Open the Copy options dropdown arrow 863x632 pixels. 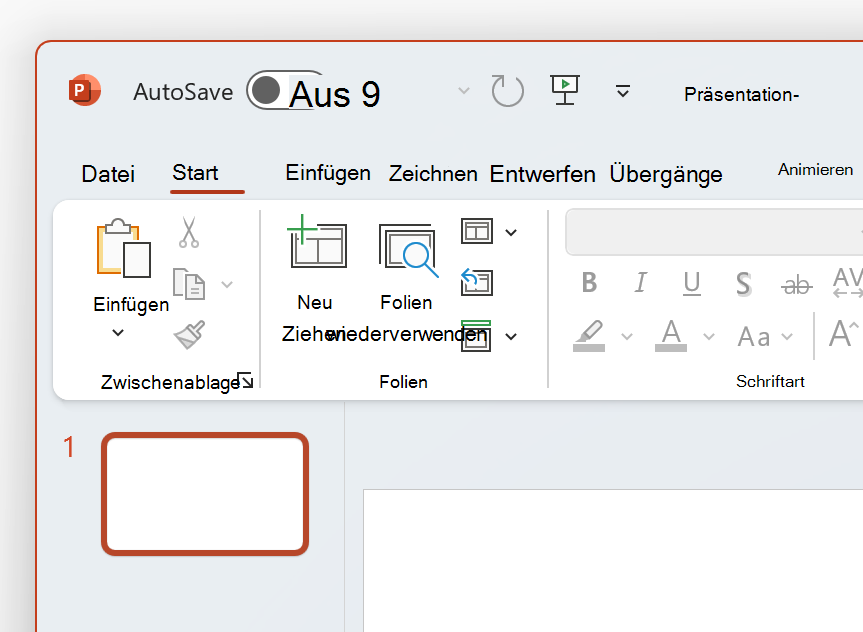227,285
